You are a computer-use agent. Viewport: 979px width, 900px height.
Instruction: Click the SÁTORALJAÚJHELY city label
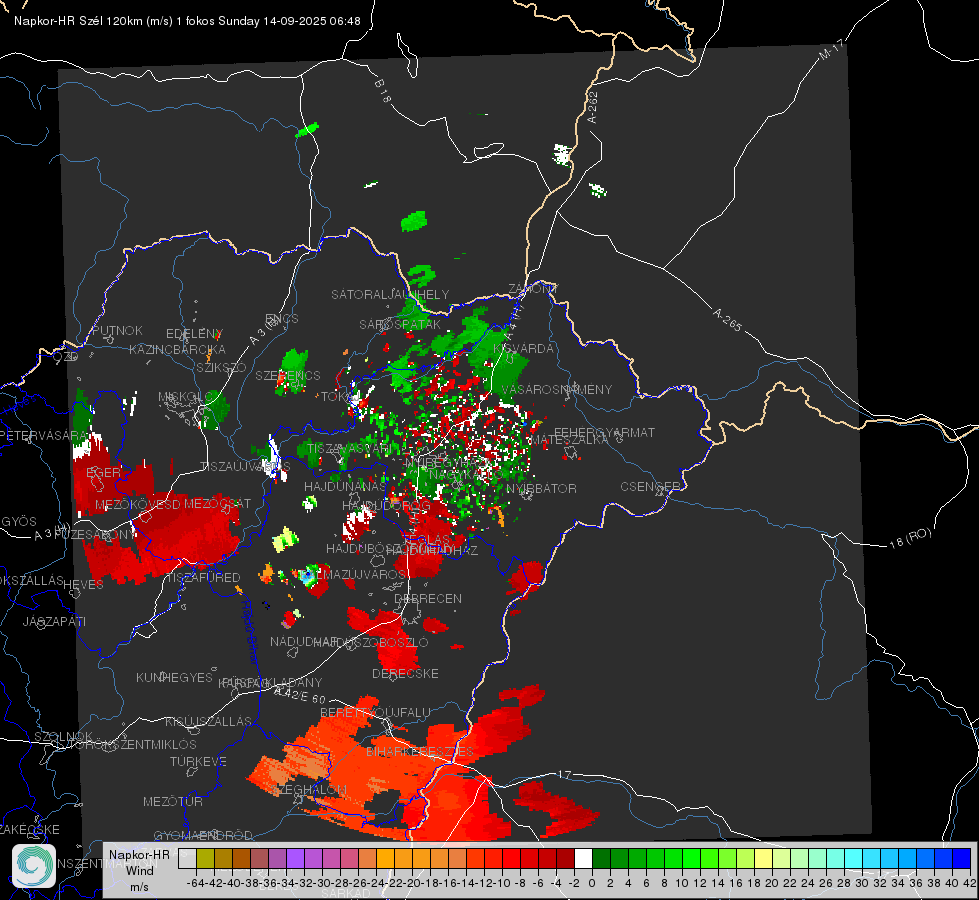coord(390,294)
